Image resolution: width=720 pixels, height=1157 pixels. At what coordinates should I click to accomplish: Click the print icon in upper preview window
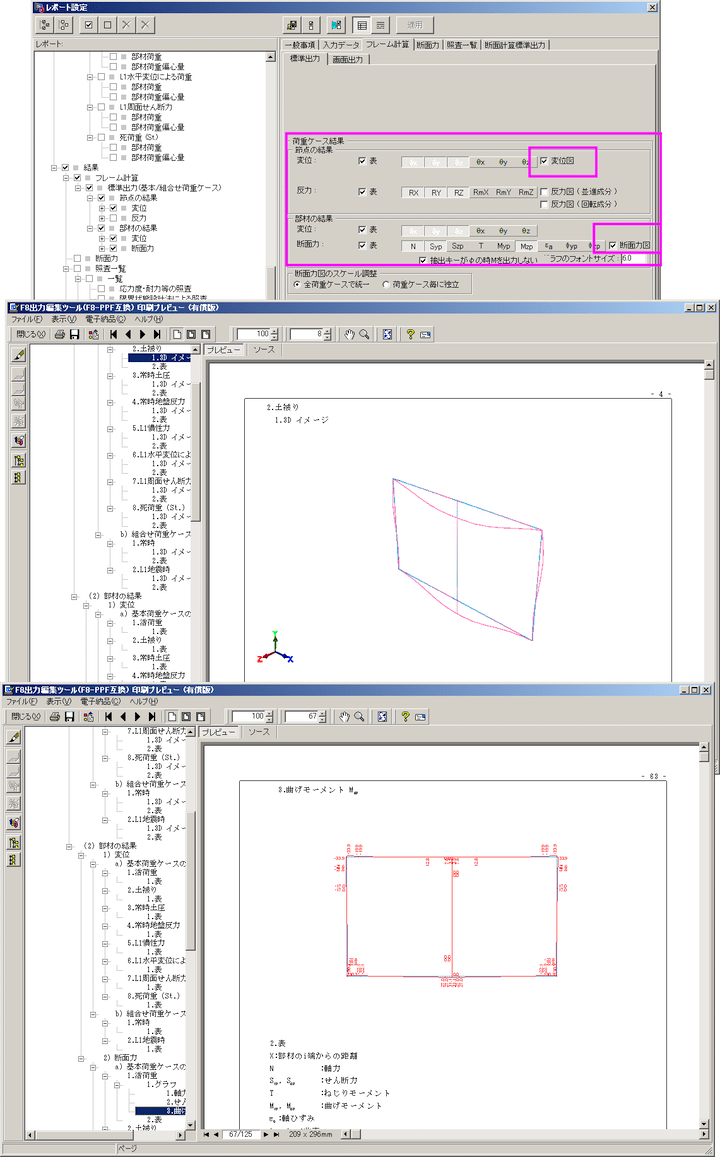point(60,334)
